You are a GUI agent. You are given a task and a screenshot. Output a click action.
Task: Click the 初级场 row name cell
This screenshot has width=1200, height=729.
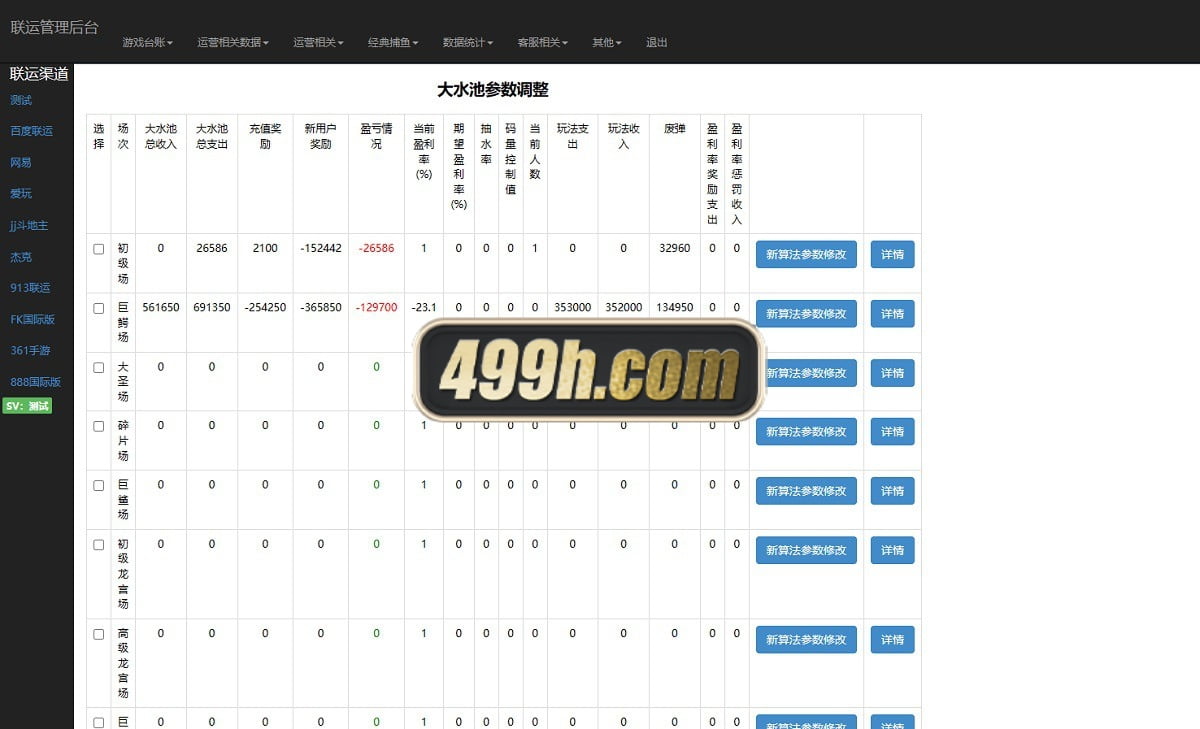[123, 263]
